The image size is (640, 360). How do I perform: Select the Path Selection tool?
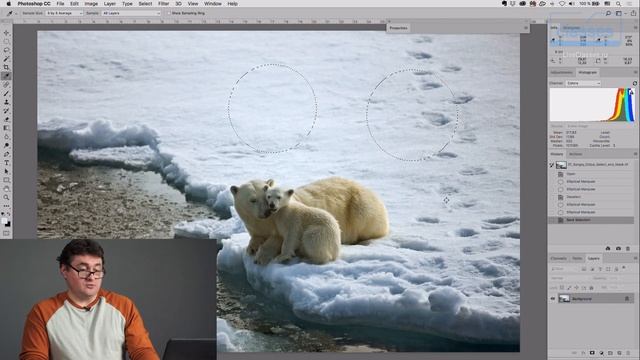pyautogui.click(x=6, y=171)
